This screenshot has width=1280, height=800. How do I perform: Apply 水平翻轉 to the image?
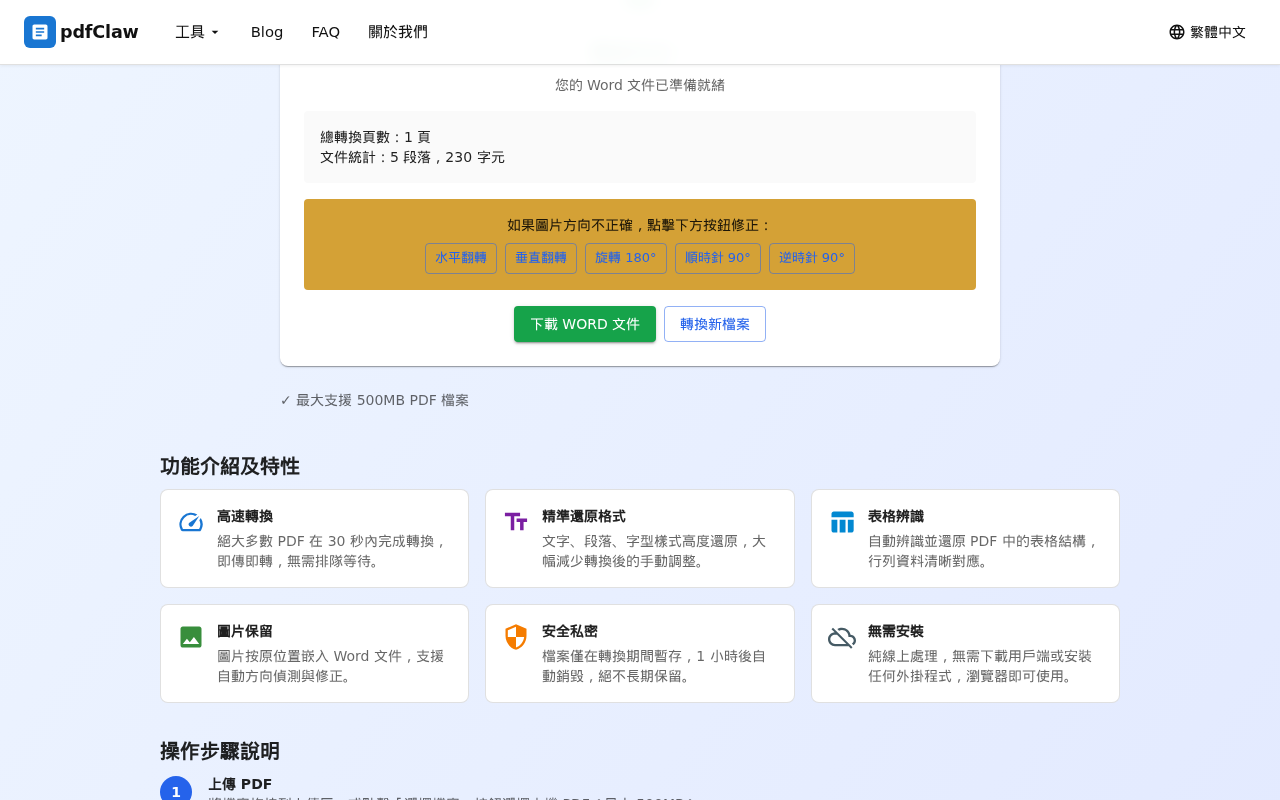pos(460,258)
